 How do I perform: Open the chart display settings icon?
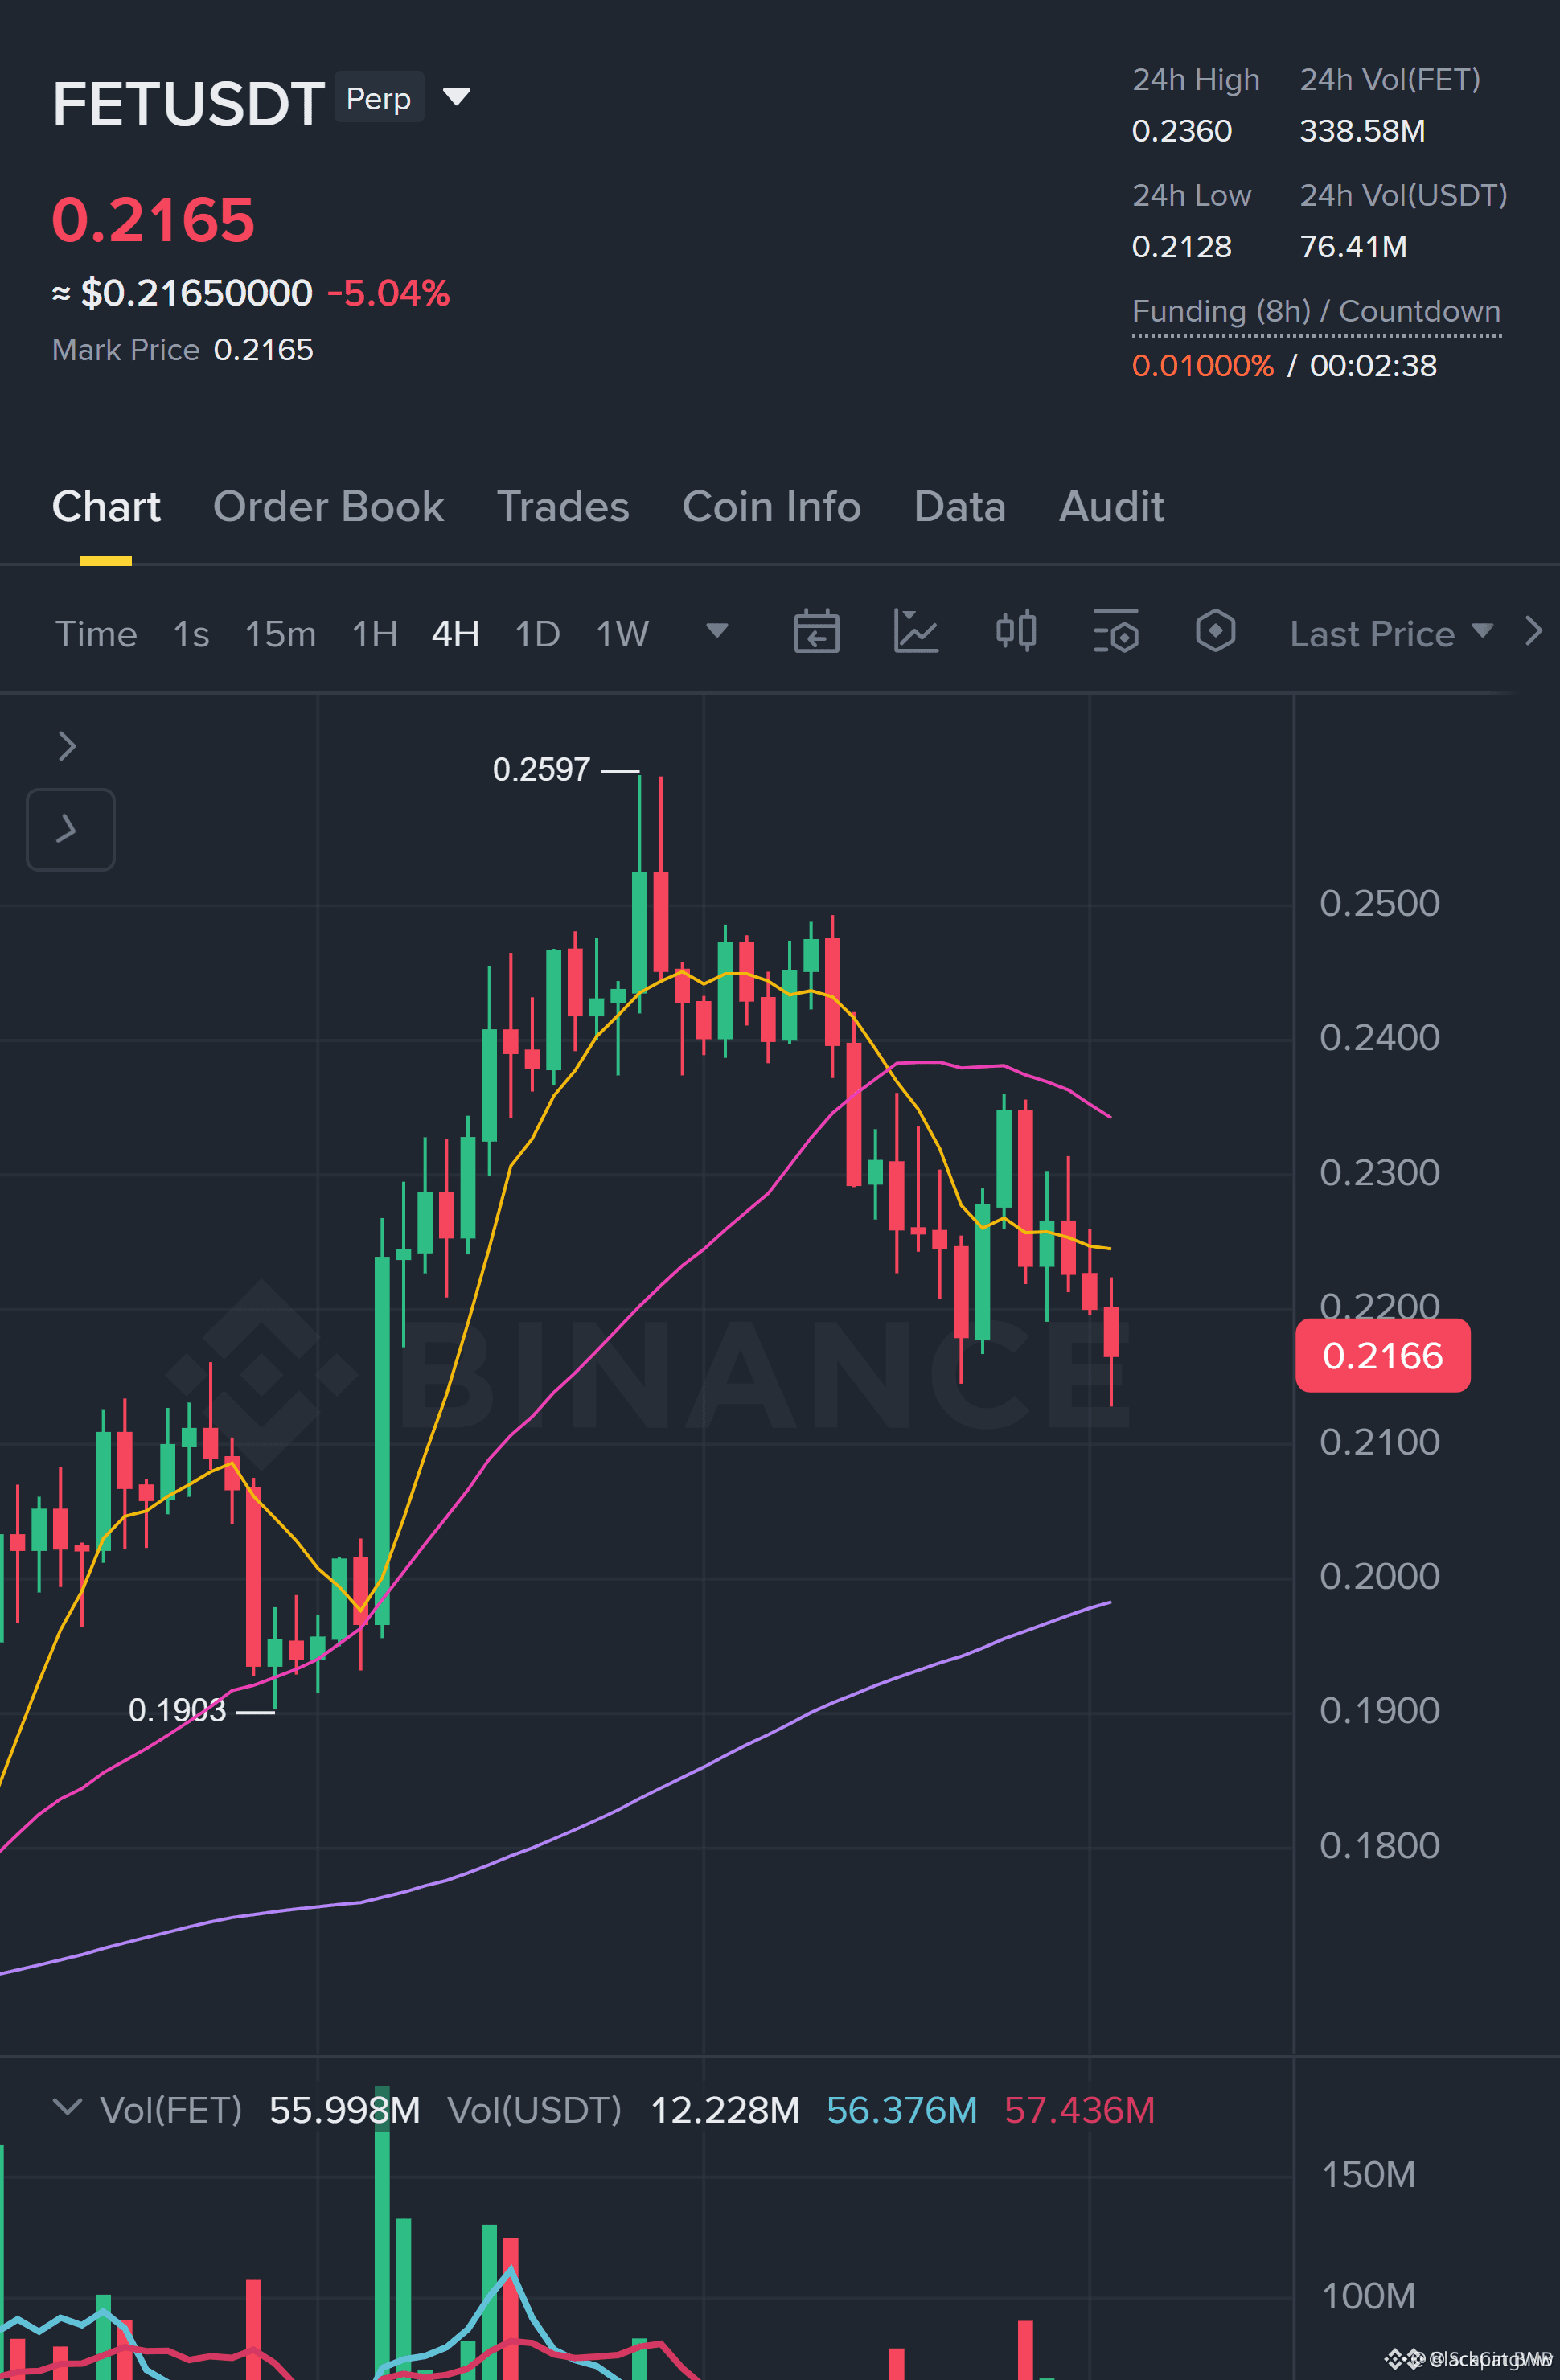pos(1115,632)
